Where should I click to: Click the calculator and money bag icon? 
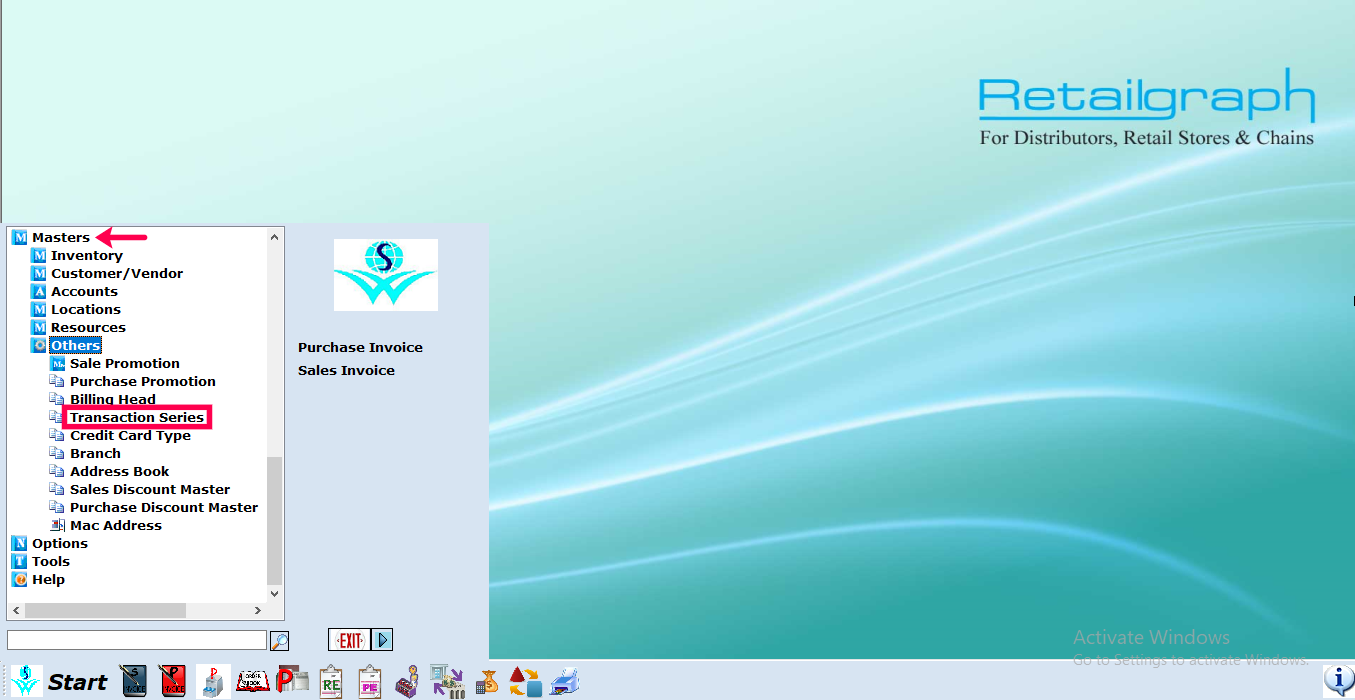click(x=487, y=682)
